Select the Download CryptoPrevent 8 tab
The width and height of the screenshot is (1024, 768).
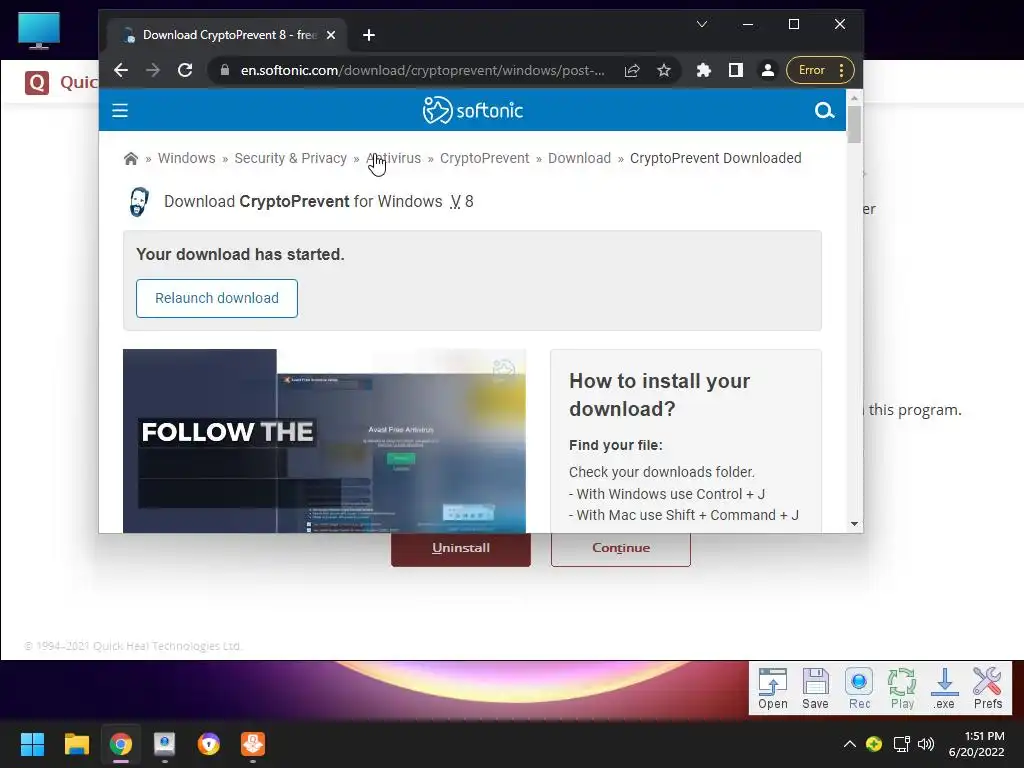point(226,35)
